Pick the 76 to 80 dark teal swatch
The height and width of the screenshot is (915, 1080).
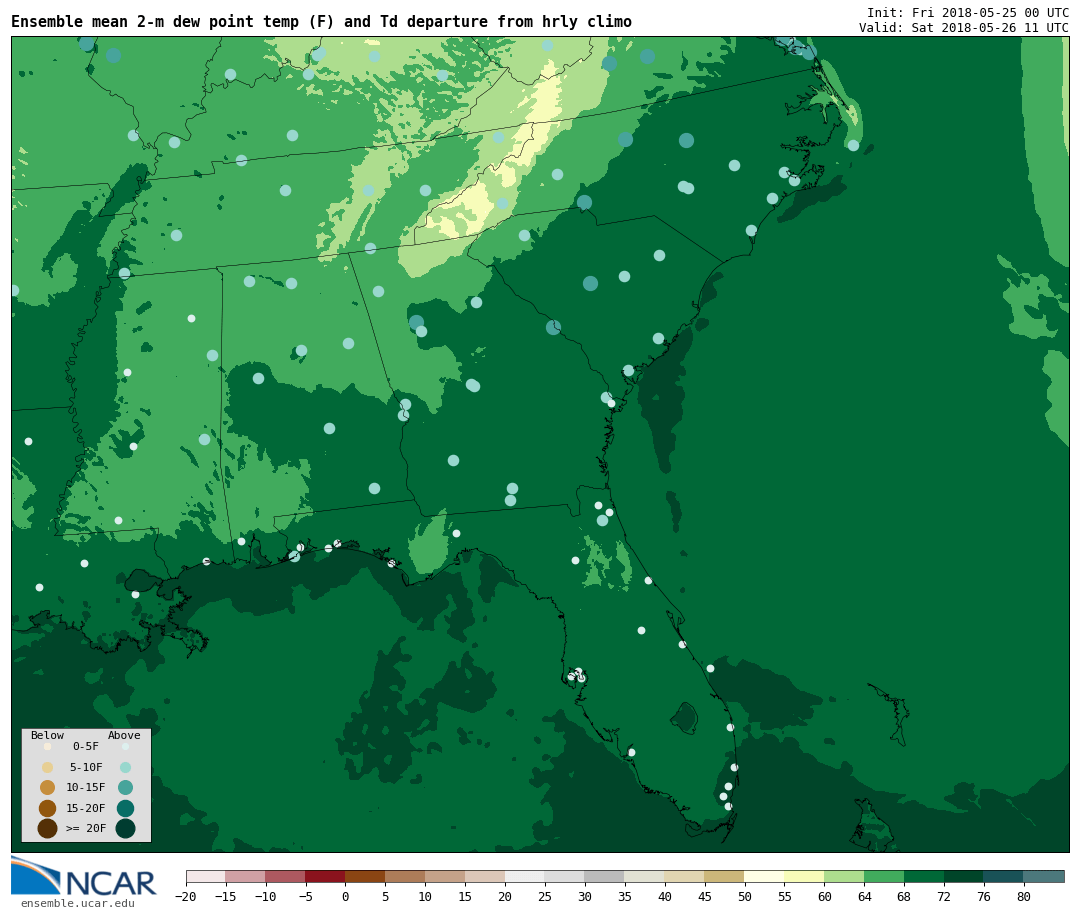pyautogui.click(x=1004, y=876)
